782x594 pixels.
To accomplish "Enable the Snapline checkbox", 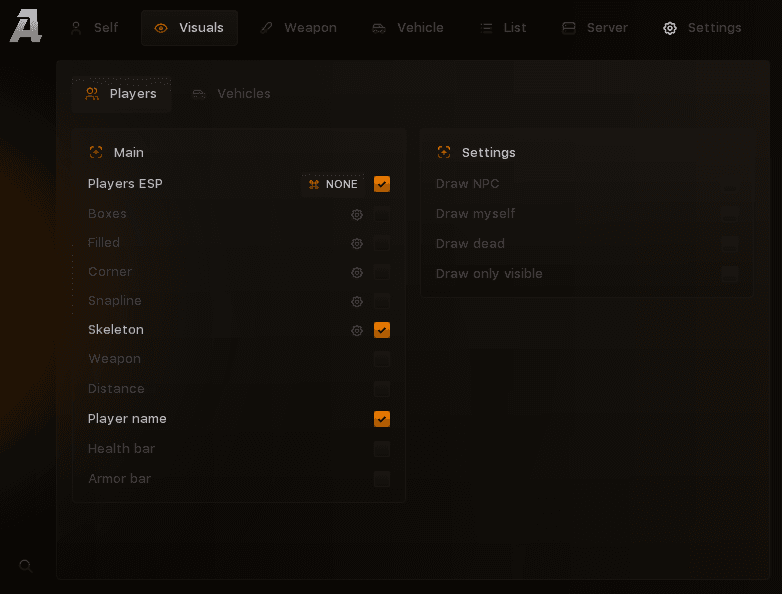I will pyautogui.click(x=382, y=301).
